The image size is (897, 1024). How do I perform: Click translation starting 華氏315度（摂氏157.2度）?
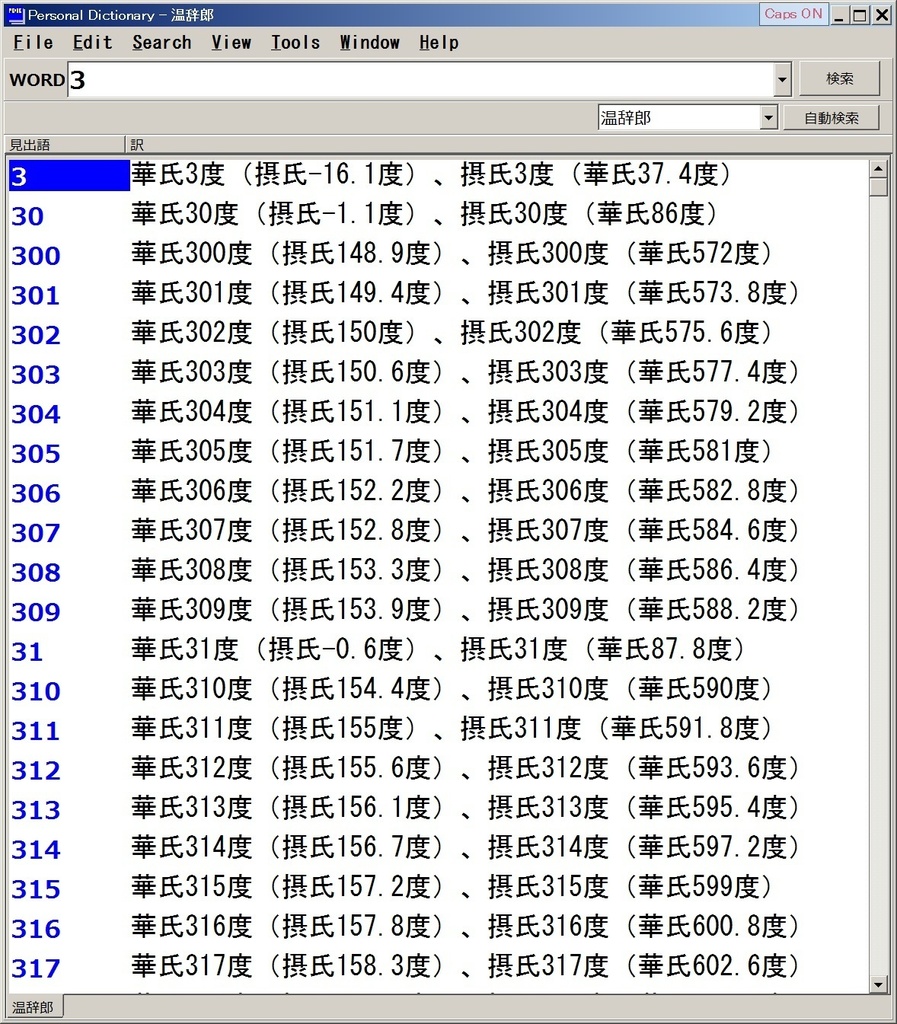pos(452,887)
